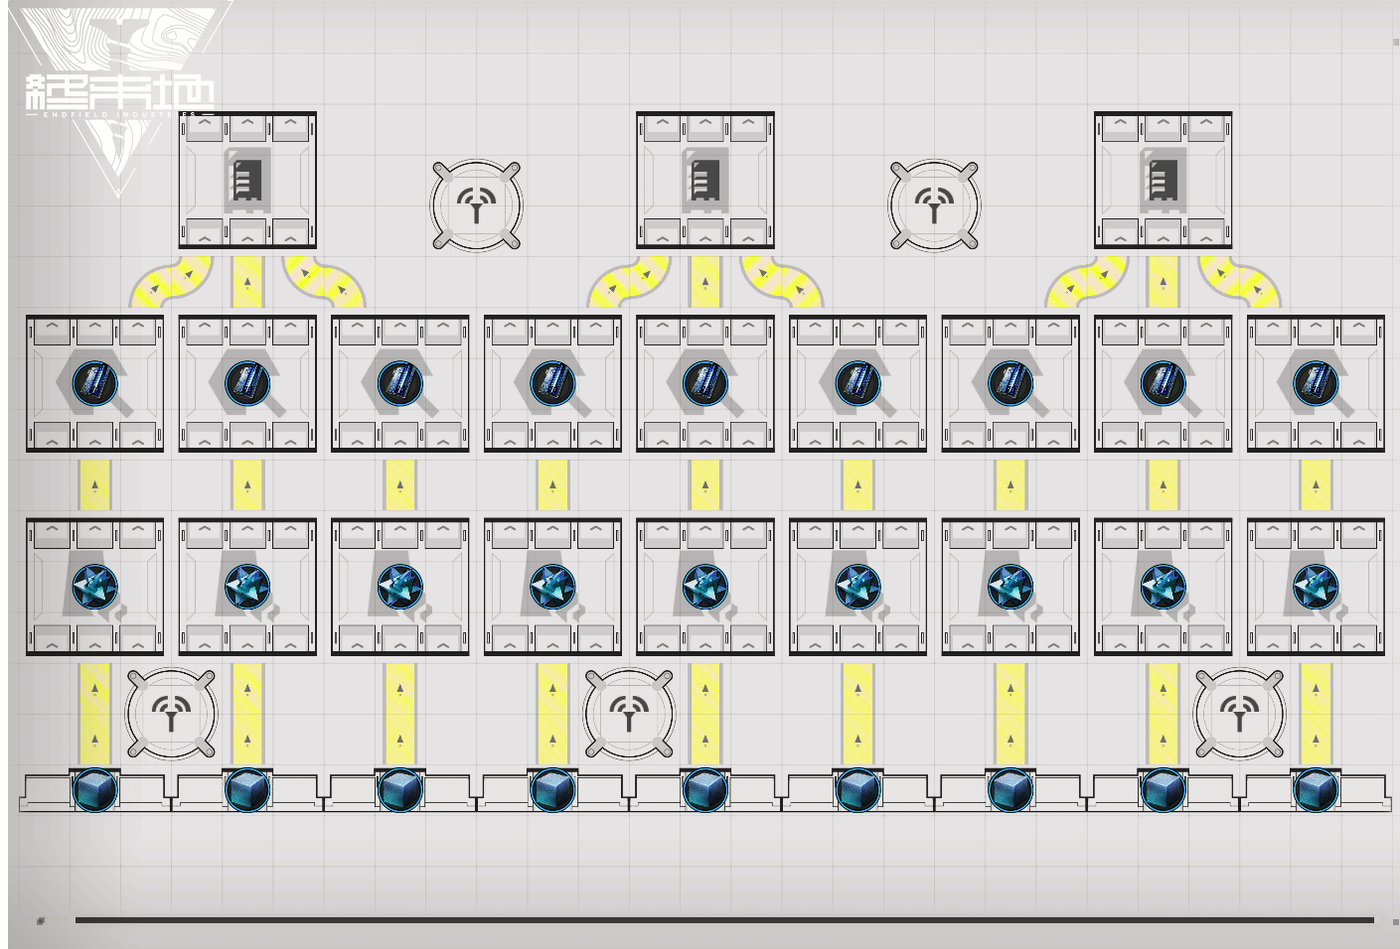
Task: Click the Endfield Industries logo watermark
Action: (120, 95)
